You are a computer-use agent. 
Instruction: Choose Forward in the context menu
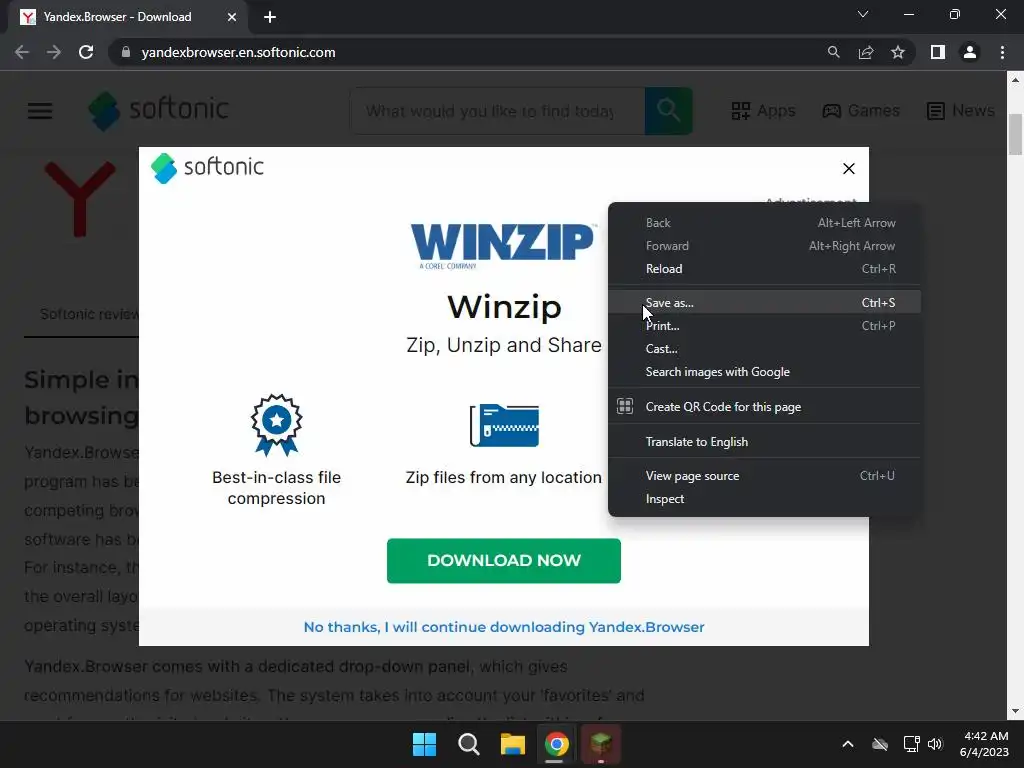pyautogui.click(x=764, y=246)
